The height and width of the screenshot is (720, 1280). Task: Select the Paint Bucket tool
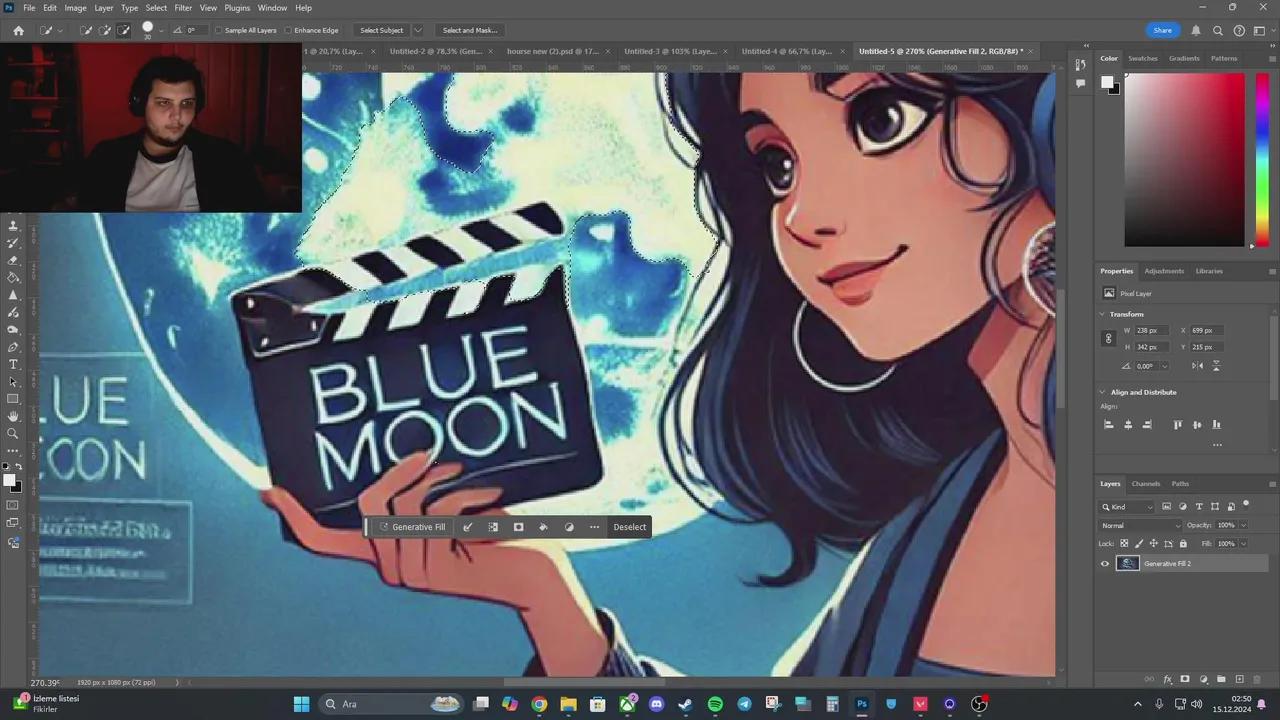(x=13, y=278)
